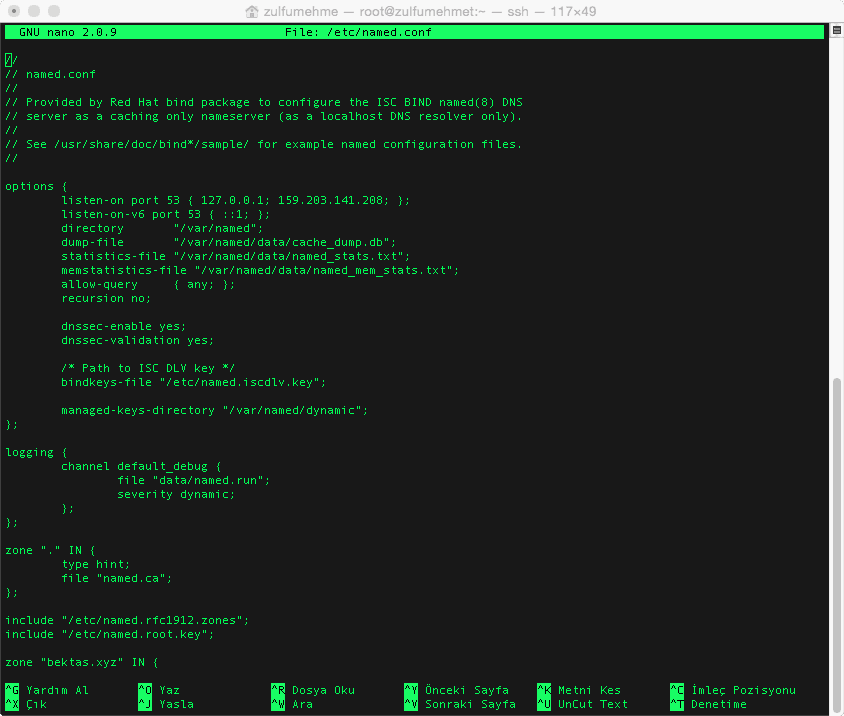Click the IP address 159.203.141.208
Image resolution: width=844 pixels, height=716 pixels.
coord(330,200)
